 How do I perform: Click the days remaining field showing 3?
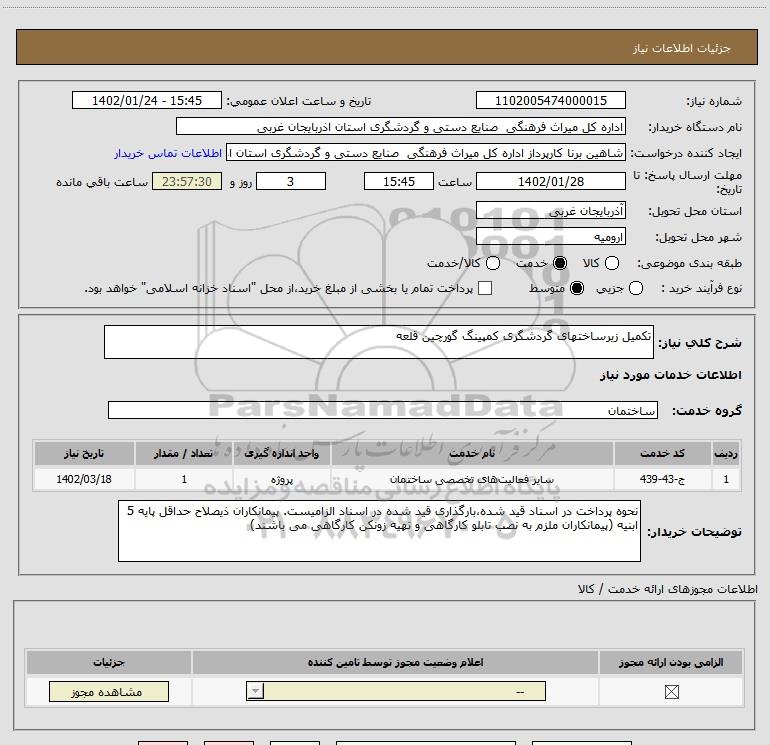291,182
